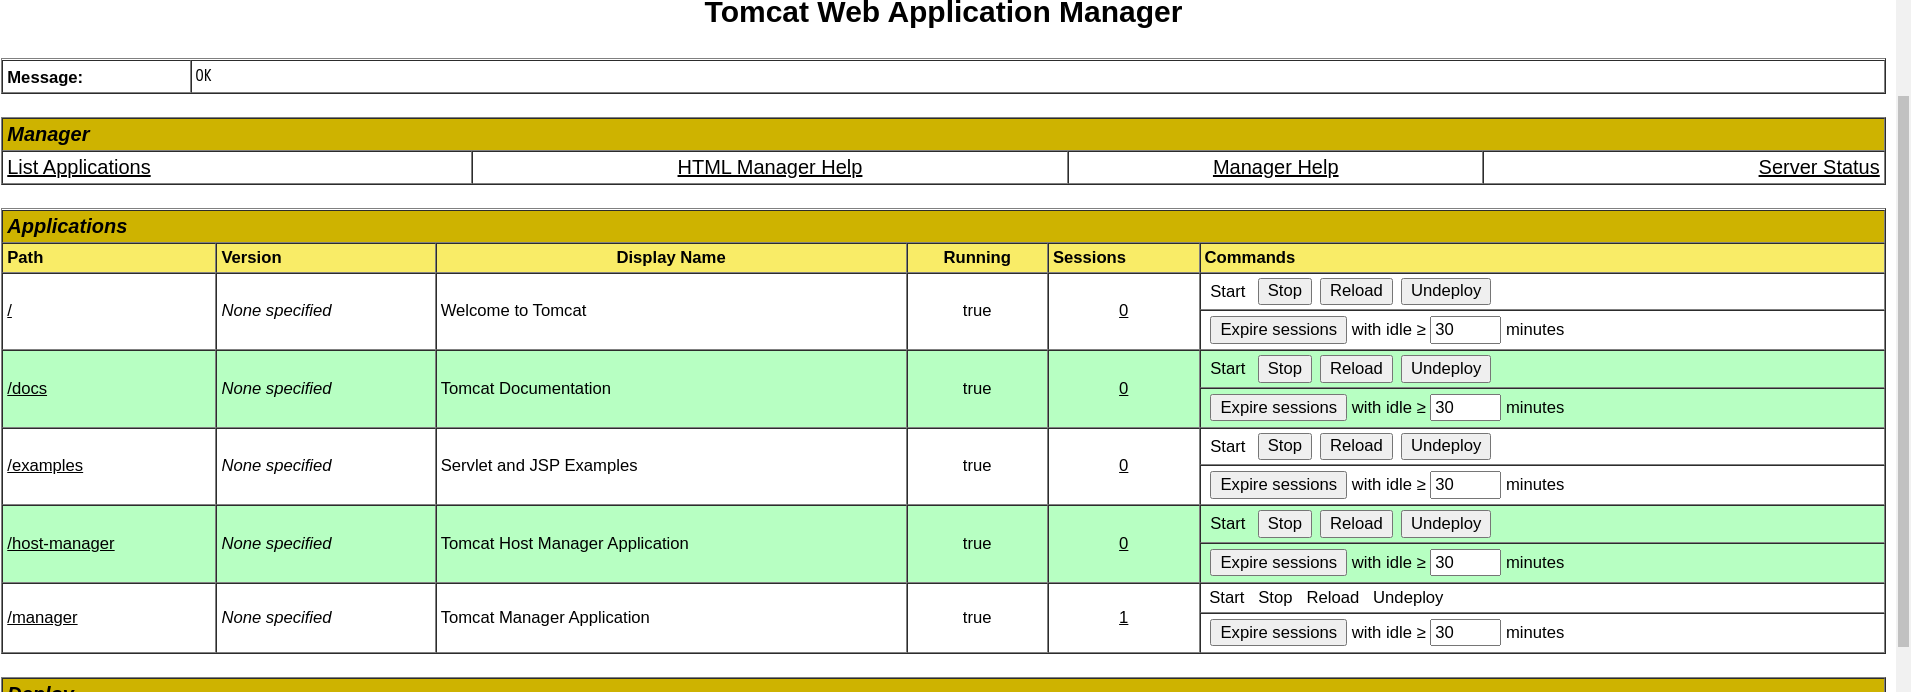Viewport: 1911px width, 692px height.
Task: Click the "Version" column header
Action: point(251,257)
